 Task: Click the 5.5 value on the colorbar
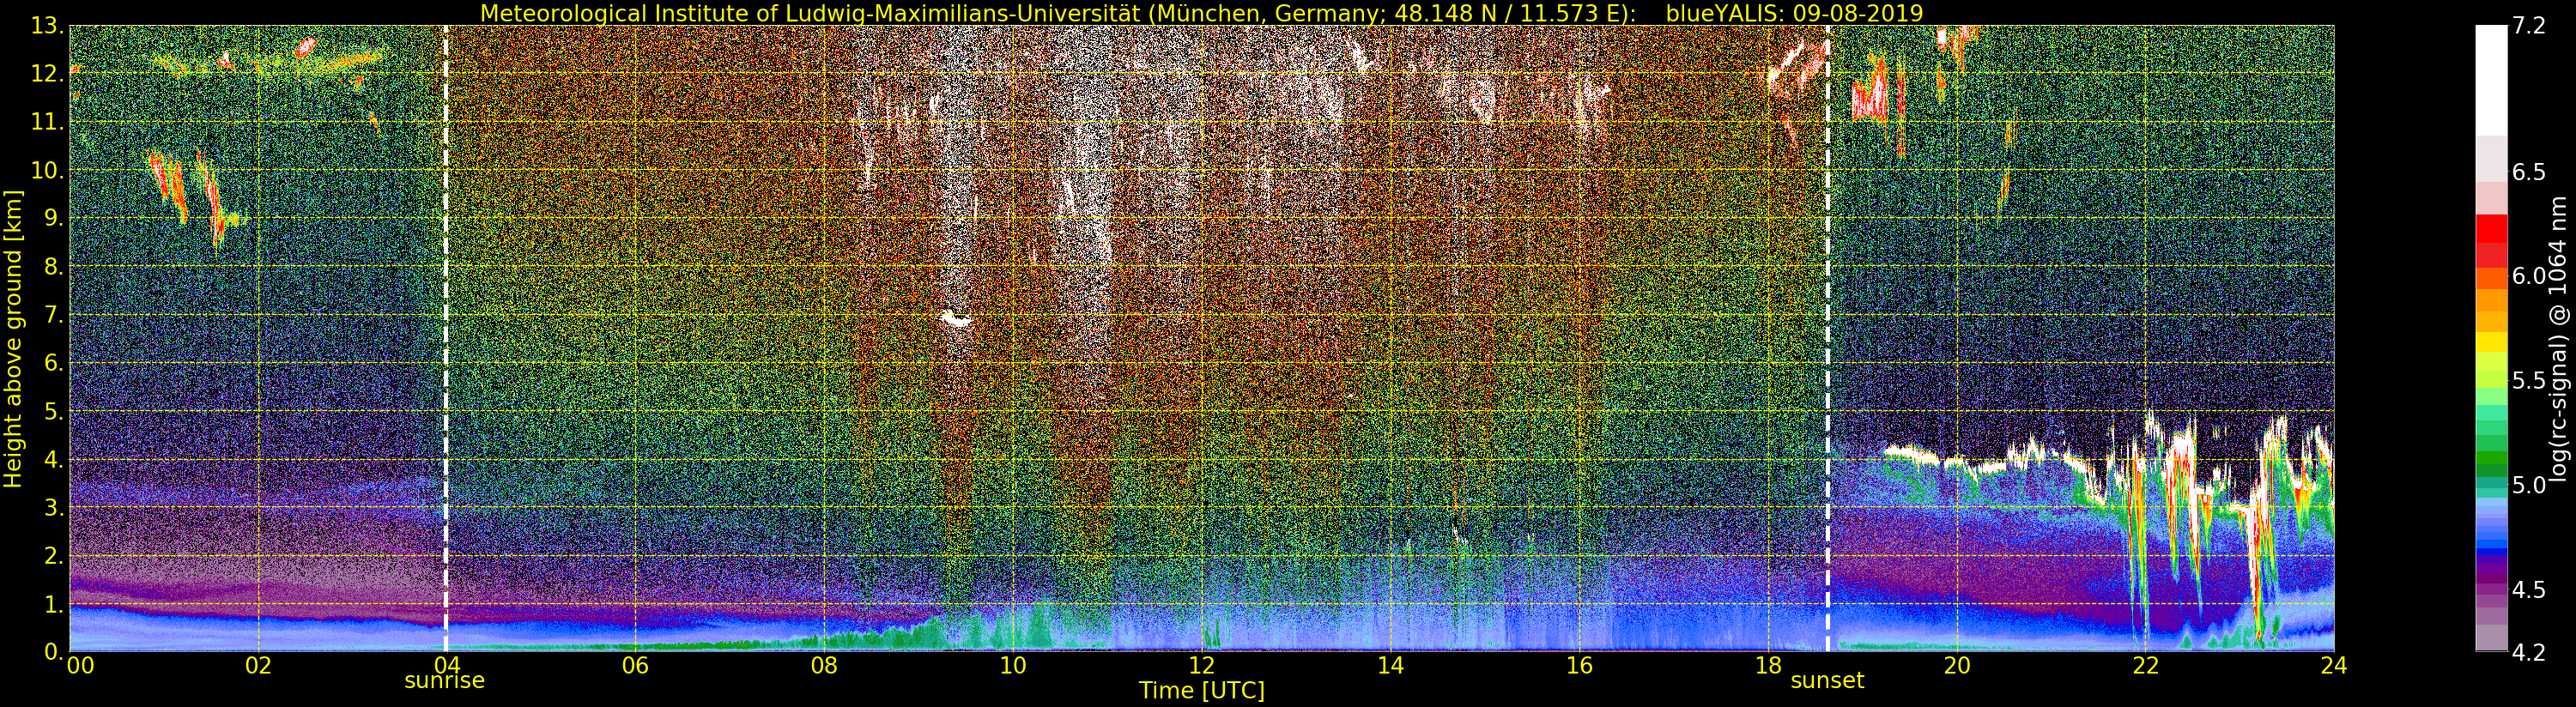(x=2529, y=381)
